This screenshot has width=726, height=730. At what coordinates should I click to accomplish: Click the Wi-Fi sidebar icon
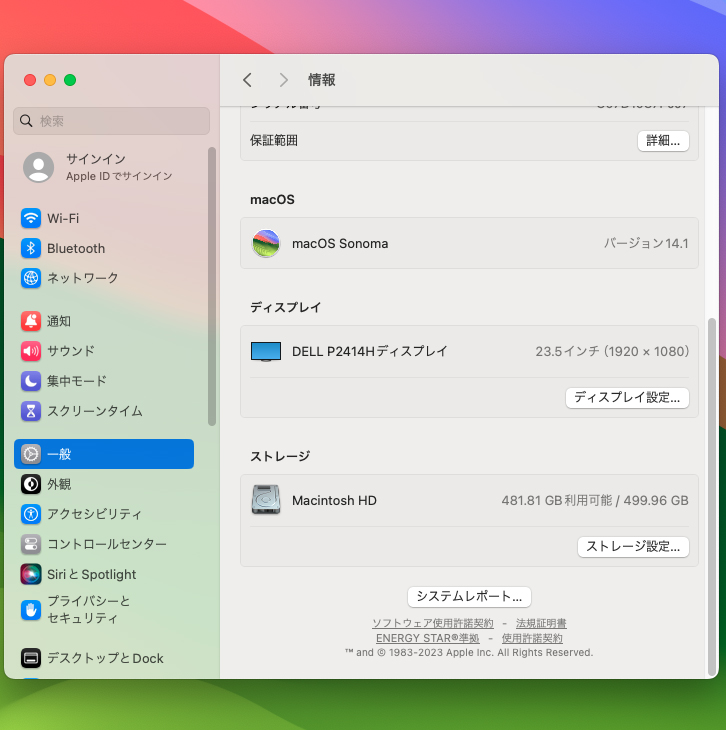click(31, 218)
